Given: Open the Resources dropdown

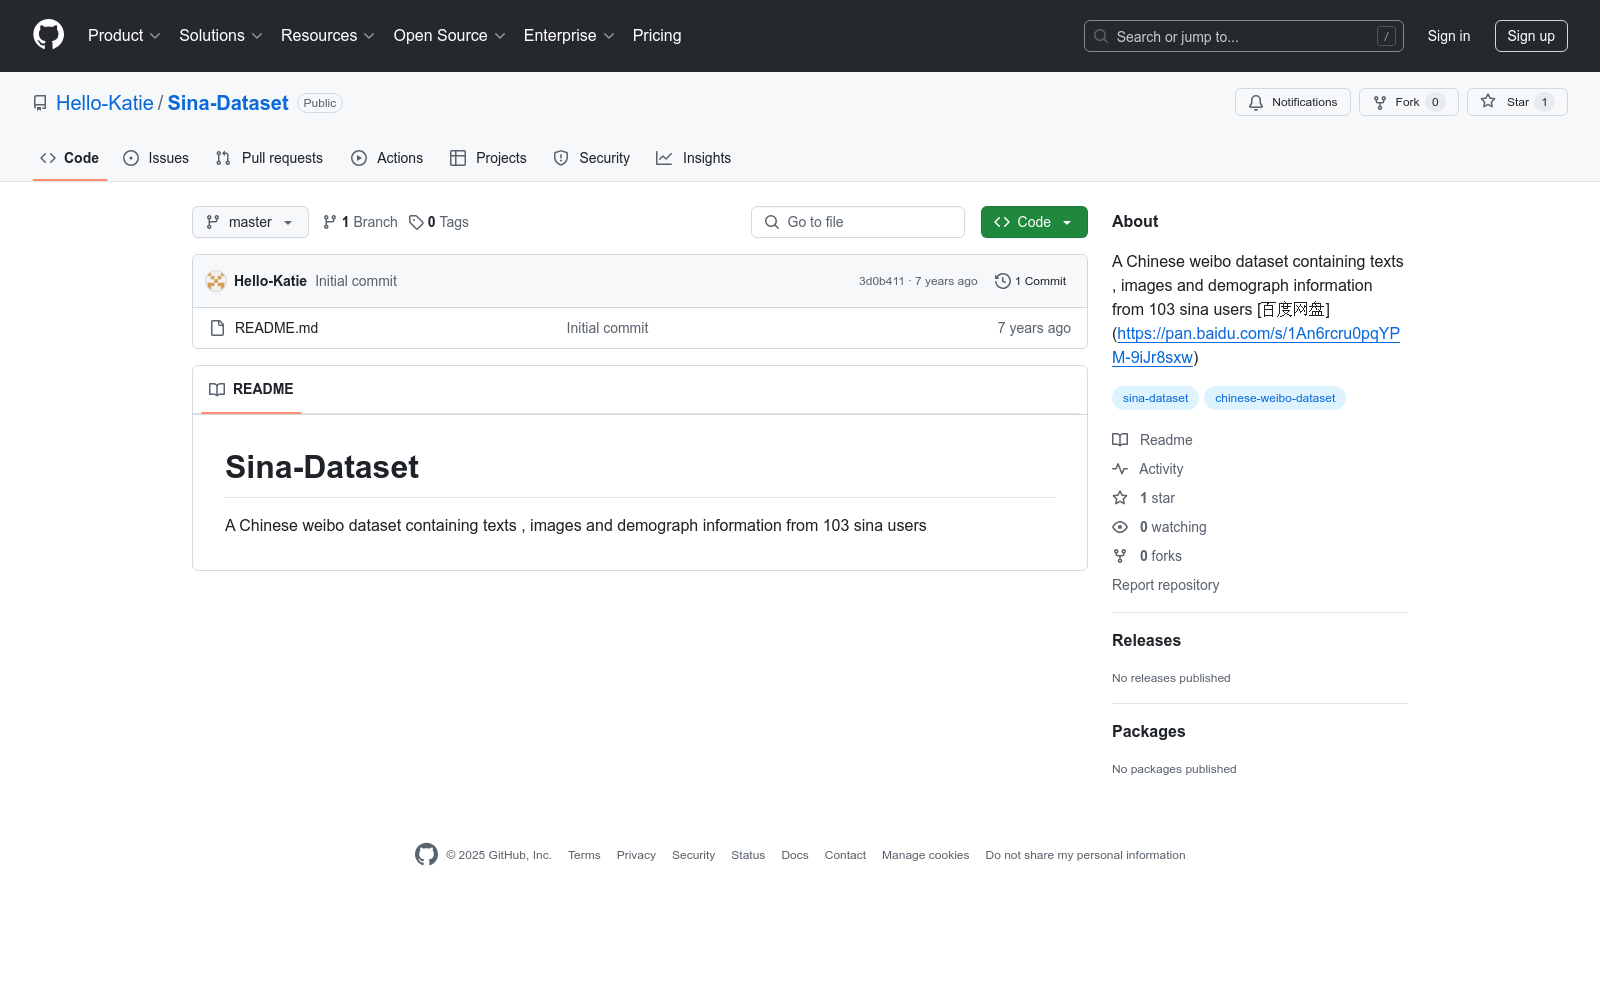Looking at the screenshot, I should click(x=327, y=35).
